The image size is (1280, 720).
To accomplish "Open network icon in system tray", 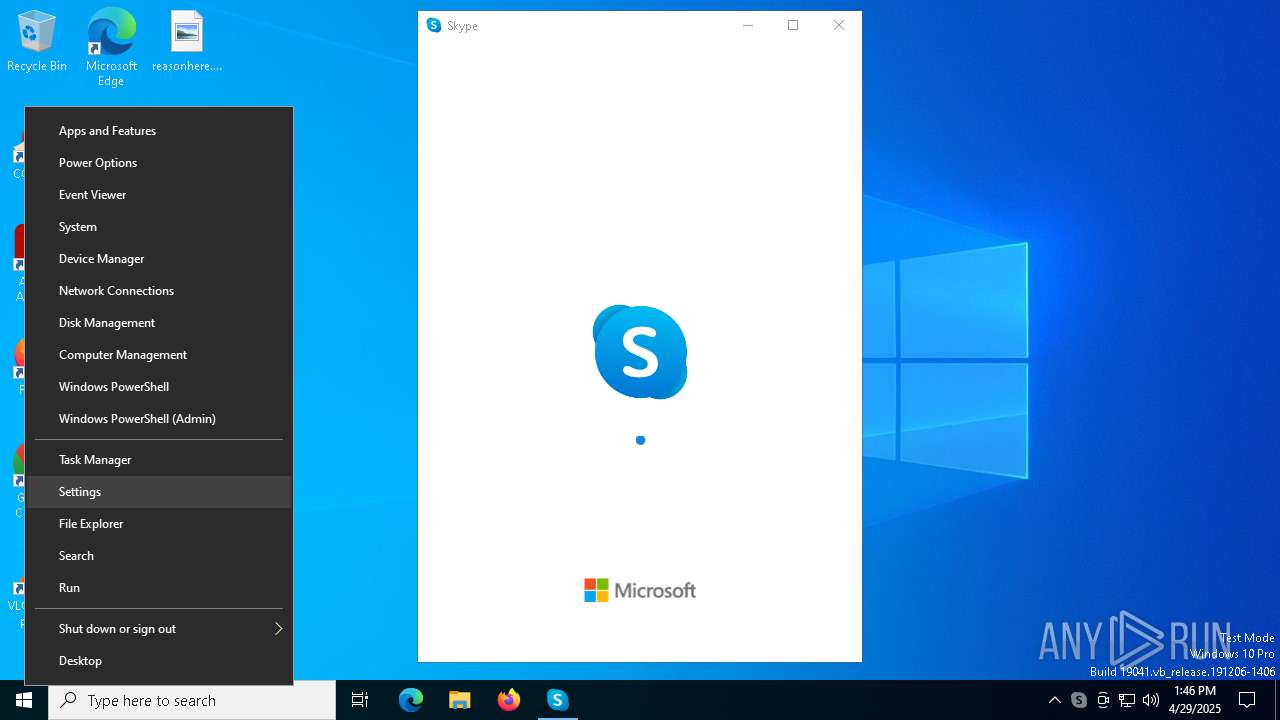I will pyautogui.click(x=1127, y=700).
